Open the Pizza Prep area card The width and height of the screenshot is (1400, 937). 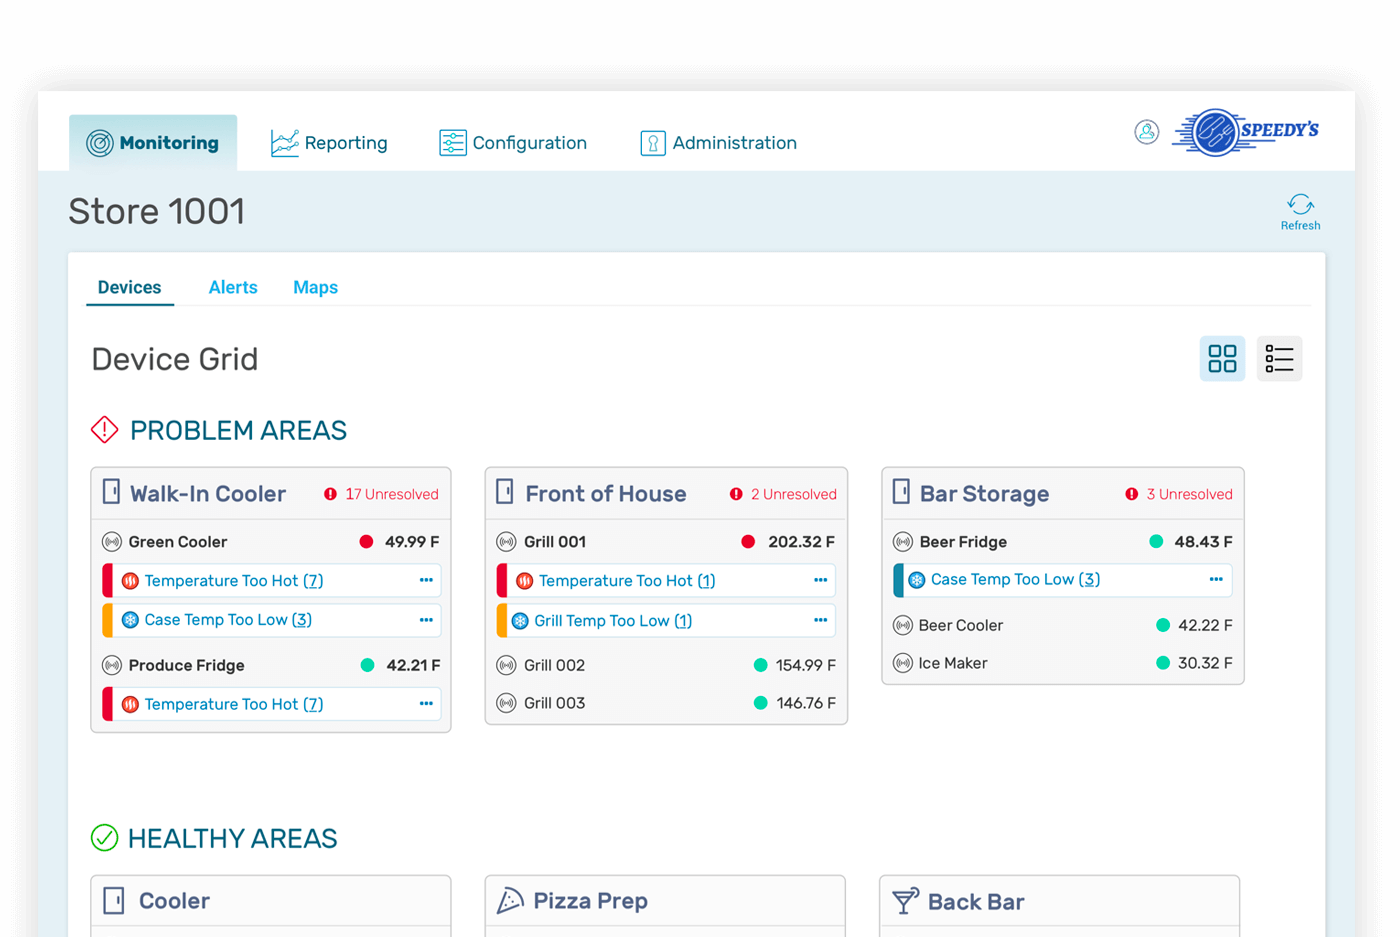665,905
